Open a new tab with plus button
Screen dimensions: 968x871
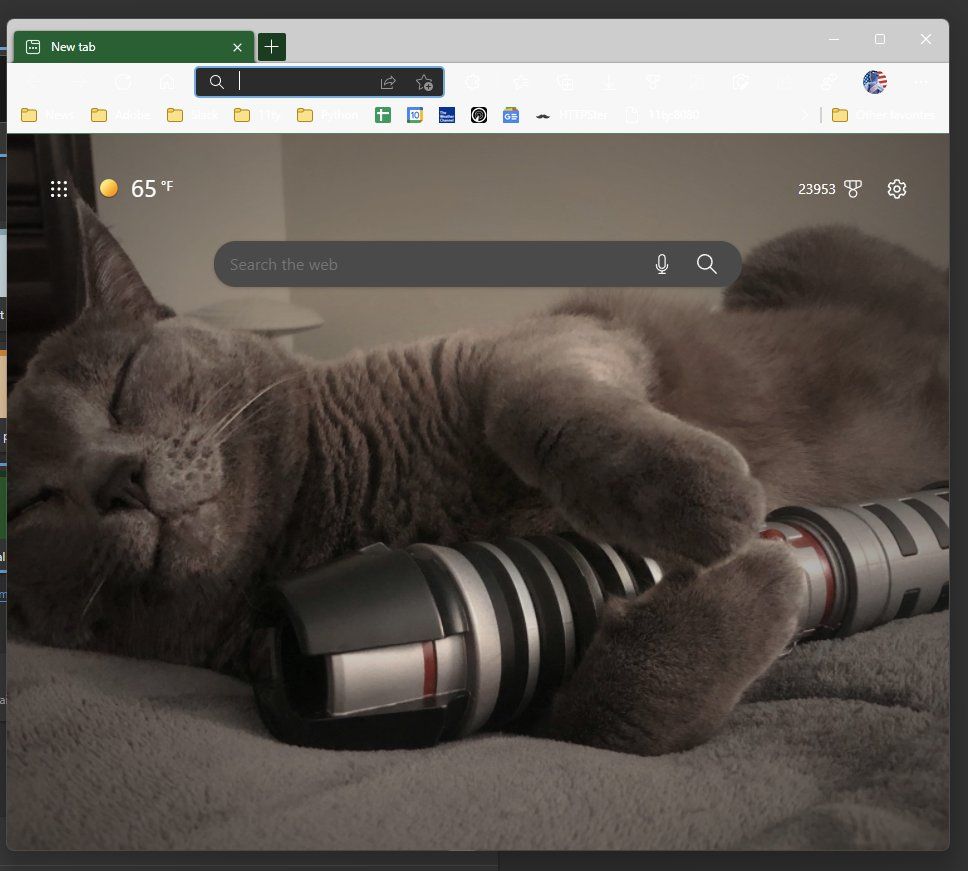click(271, 47)
